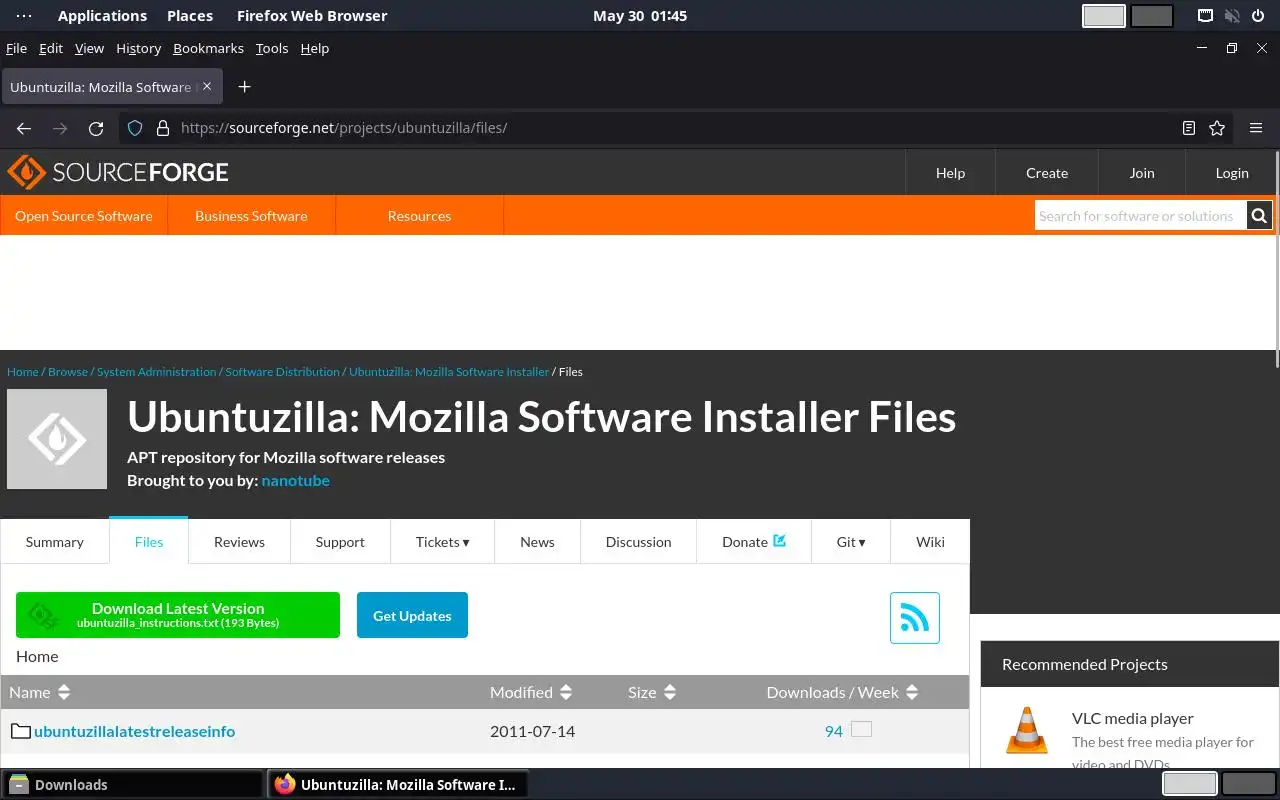Screen dimensions: 1280x800
Task: Open the Discussion tab
Action: point(638,542)
